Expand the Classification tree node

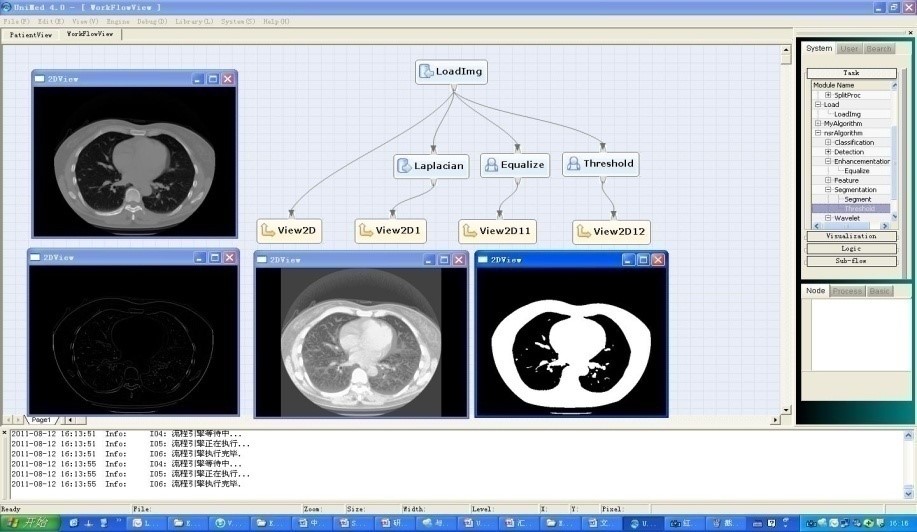tap(828, 142)
